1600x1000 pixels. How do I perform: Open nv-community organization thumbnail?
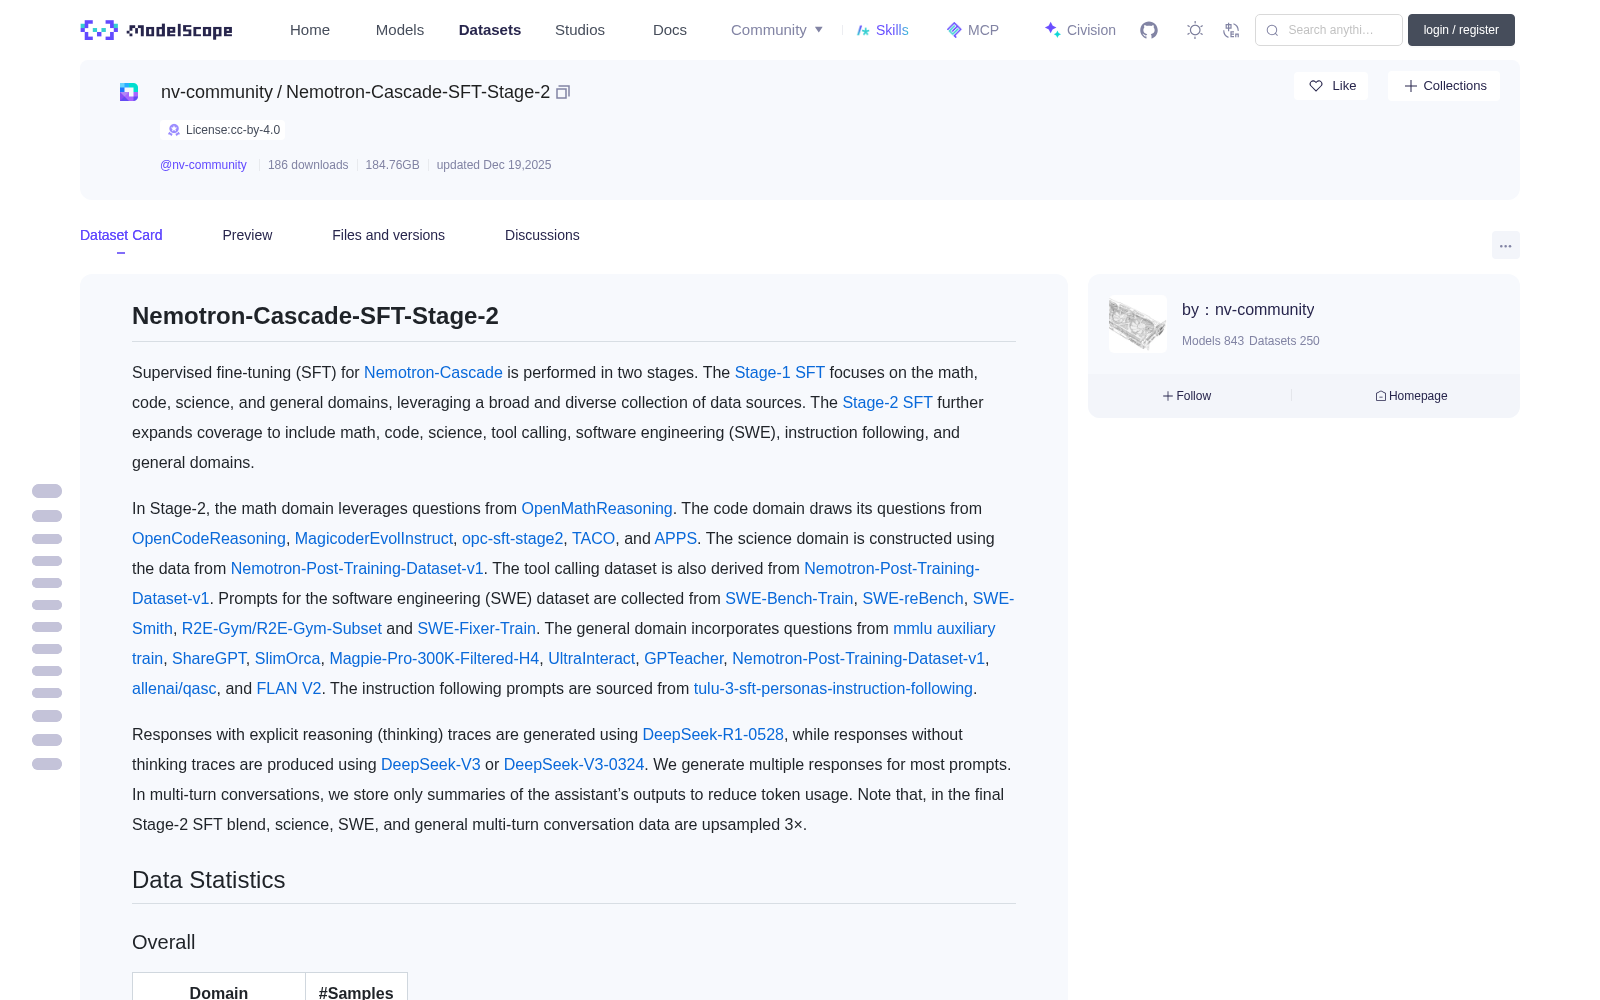click(x=1138, y=323)
